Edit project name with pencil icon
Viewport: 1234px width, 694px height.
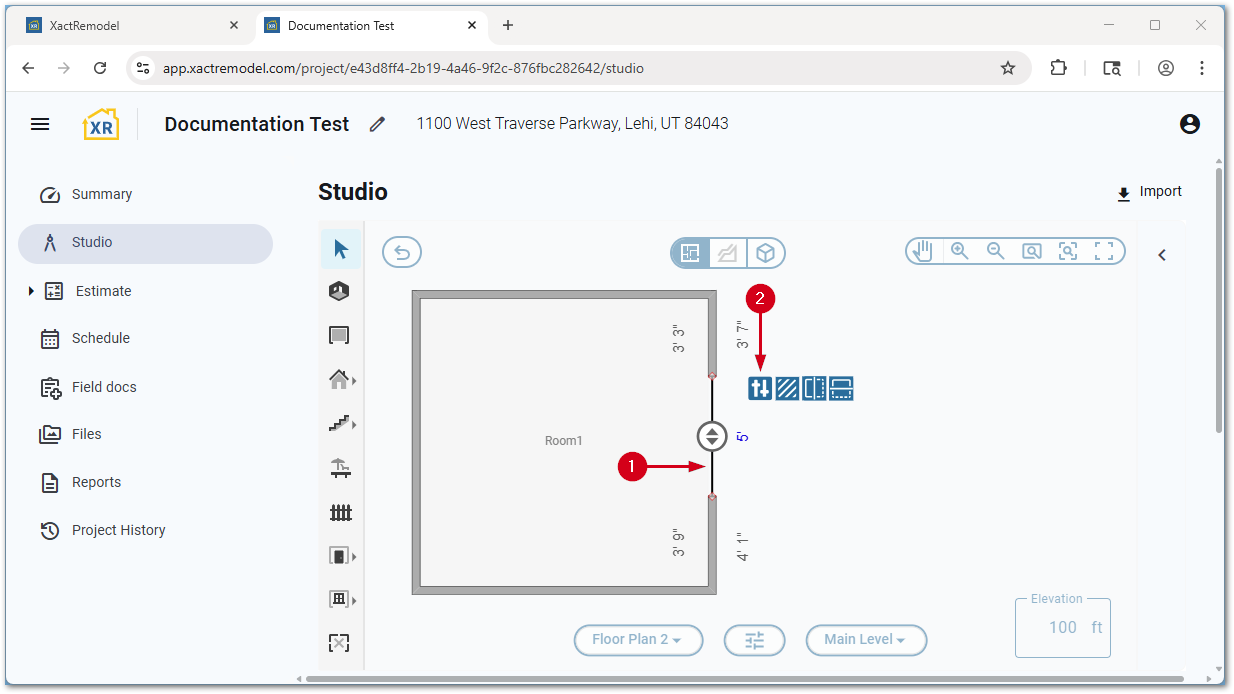tap(377, 125)
